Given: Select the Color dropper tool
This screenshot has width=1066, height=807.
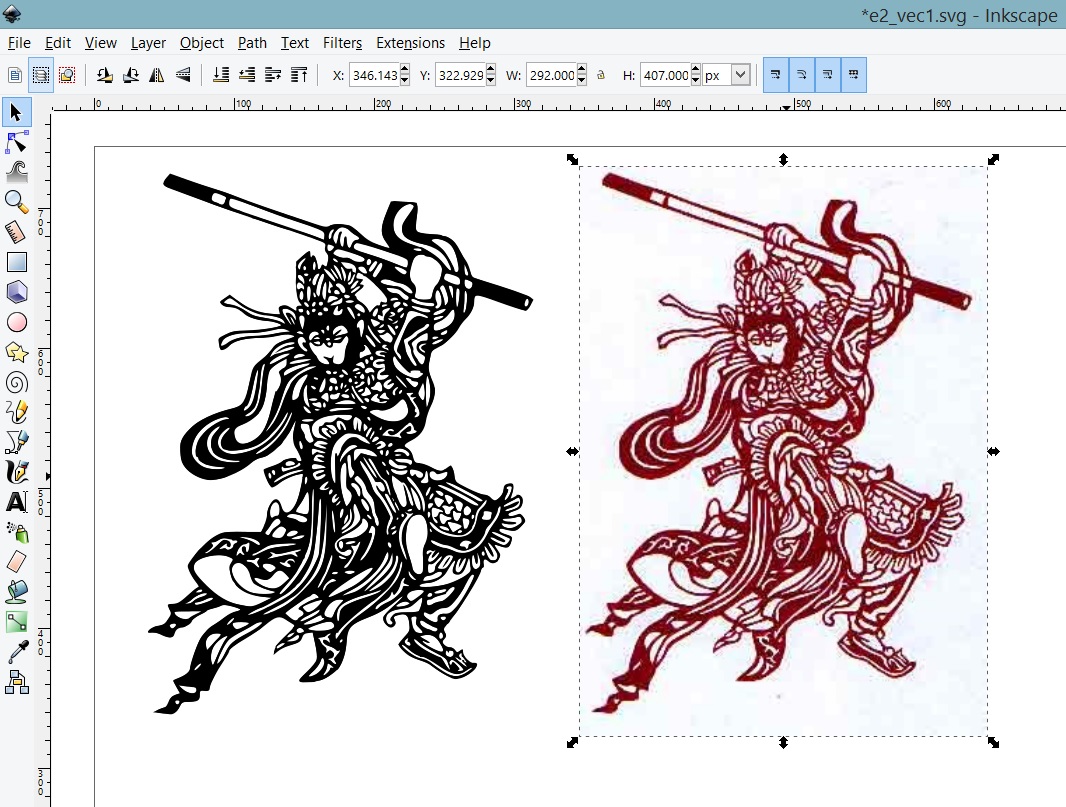Looking at the screenshot, I should [x=16, y=652].
